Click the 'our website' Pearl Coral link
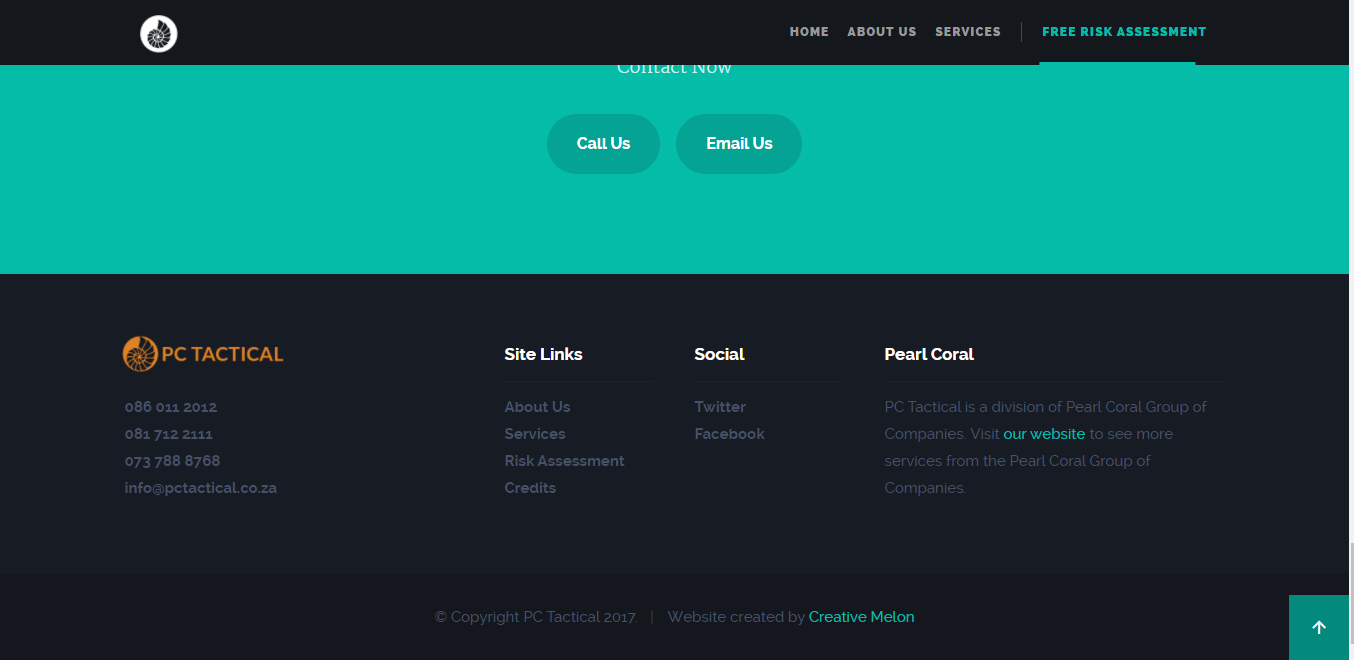1354x660 pixels. (x=1044, y=434)
